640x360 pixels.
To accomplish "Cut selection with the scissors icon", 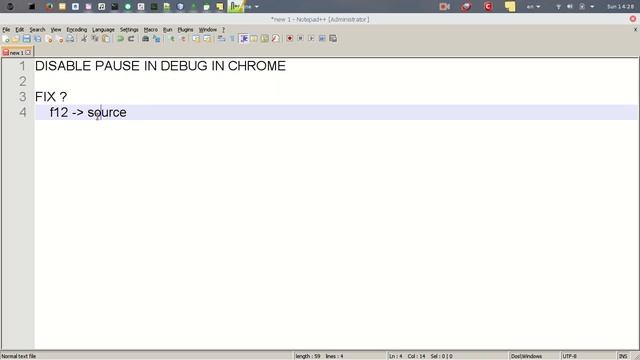I will (84, 39).
